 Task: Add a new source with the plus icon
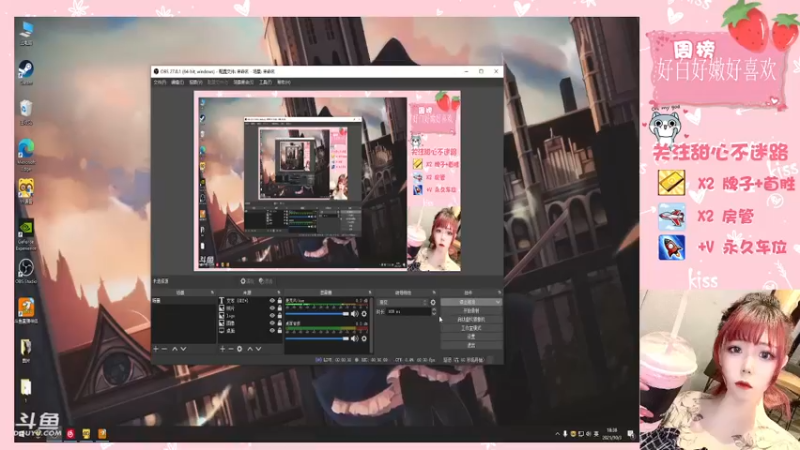point(222,349)
